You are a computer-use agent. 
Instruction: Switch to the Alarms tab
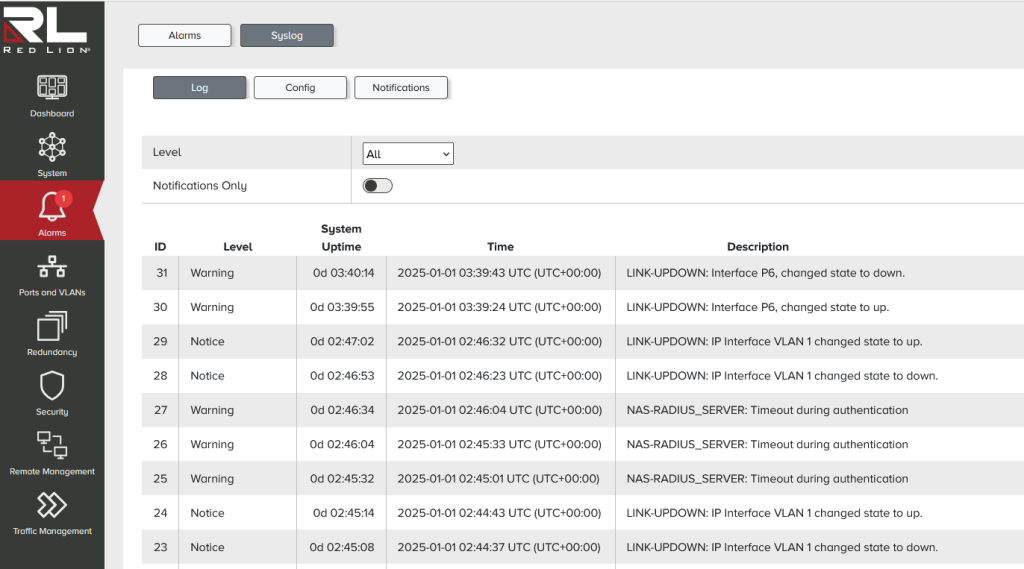click(185, 36)
